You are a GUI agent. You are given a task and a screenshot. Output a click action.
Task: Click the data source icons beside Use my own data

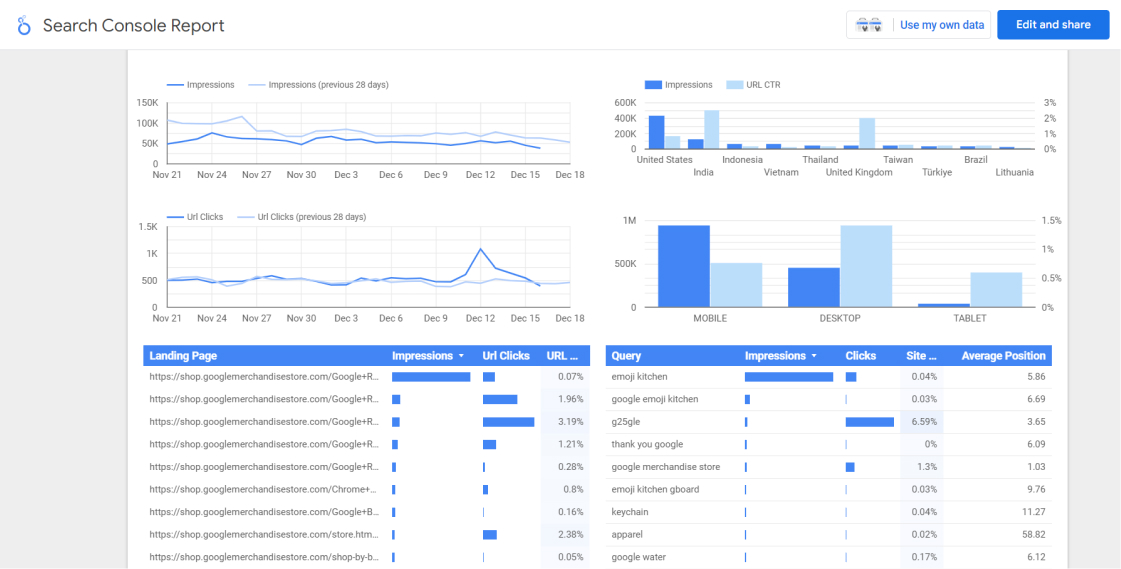(x=869, y=25)
